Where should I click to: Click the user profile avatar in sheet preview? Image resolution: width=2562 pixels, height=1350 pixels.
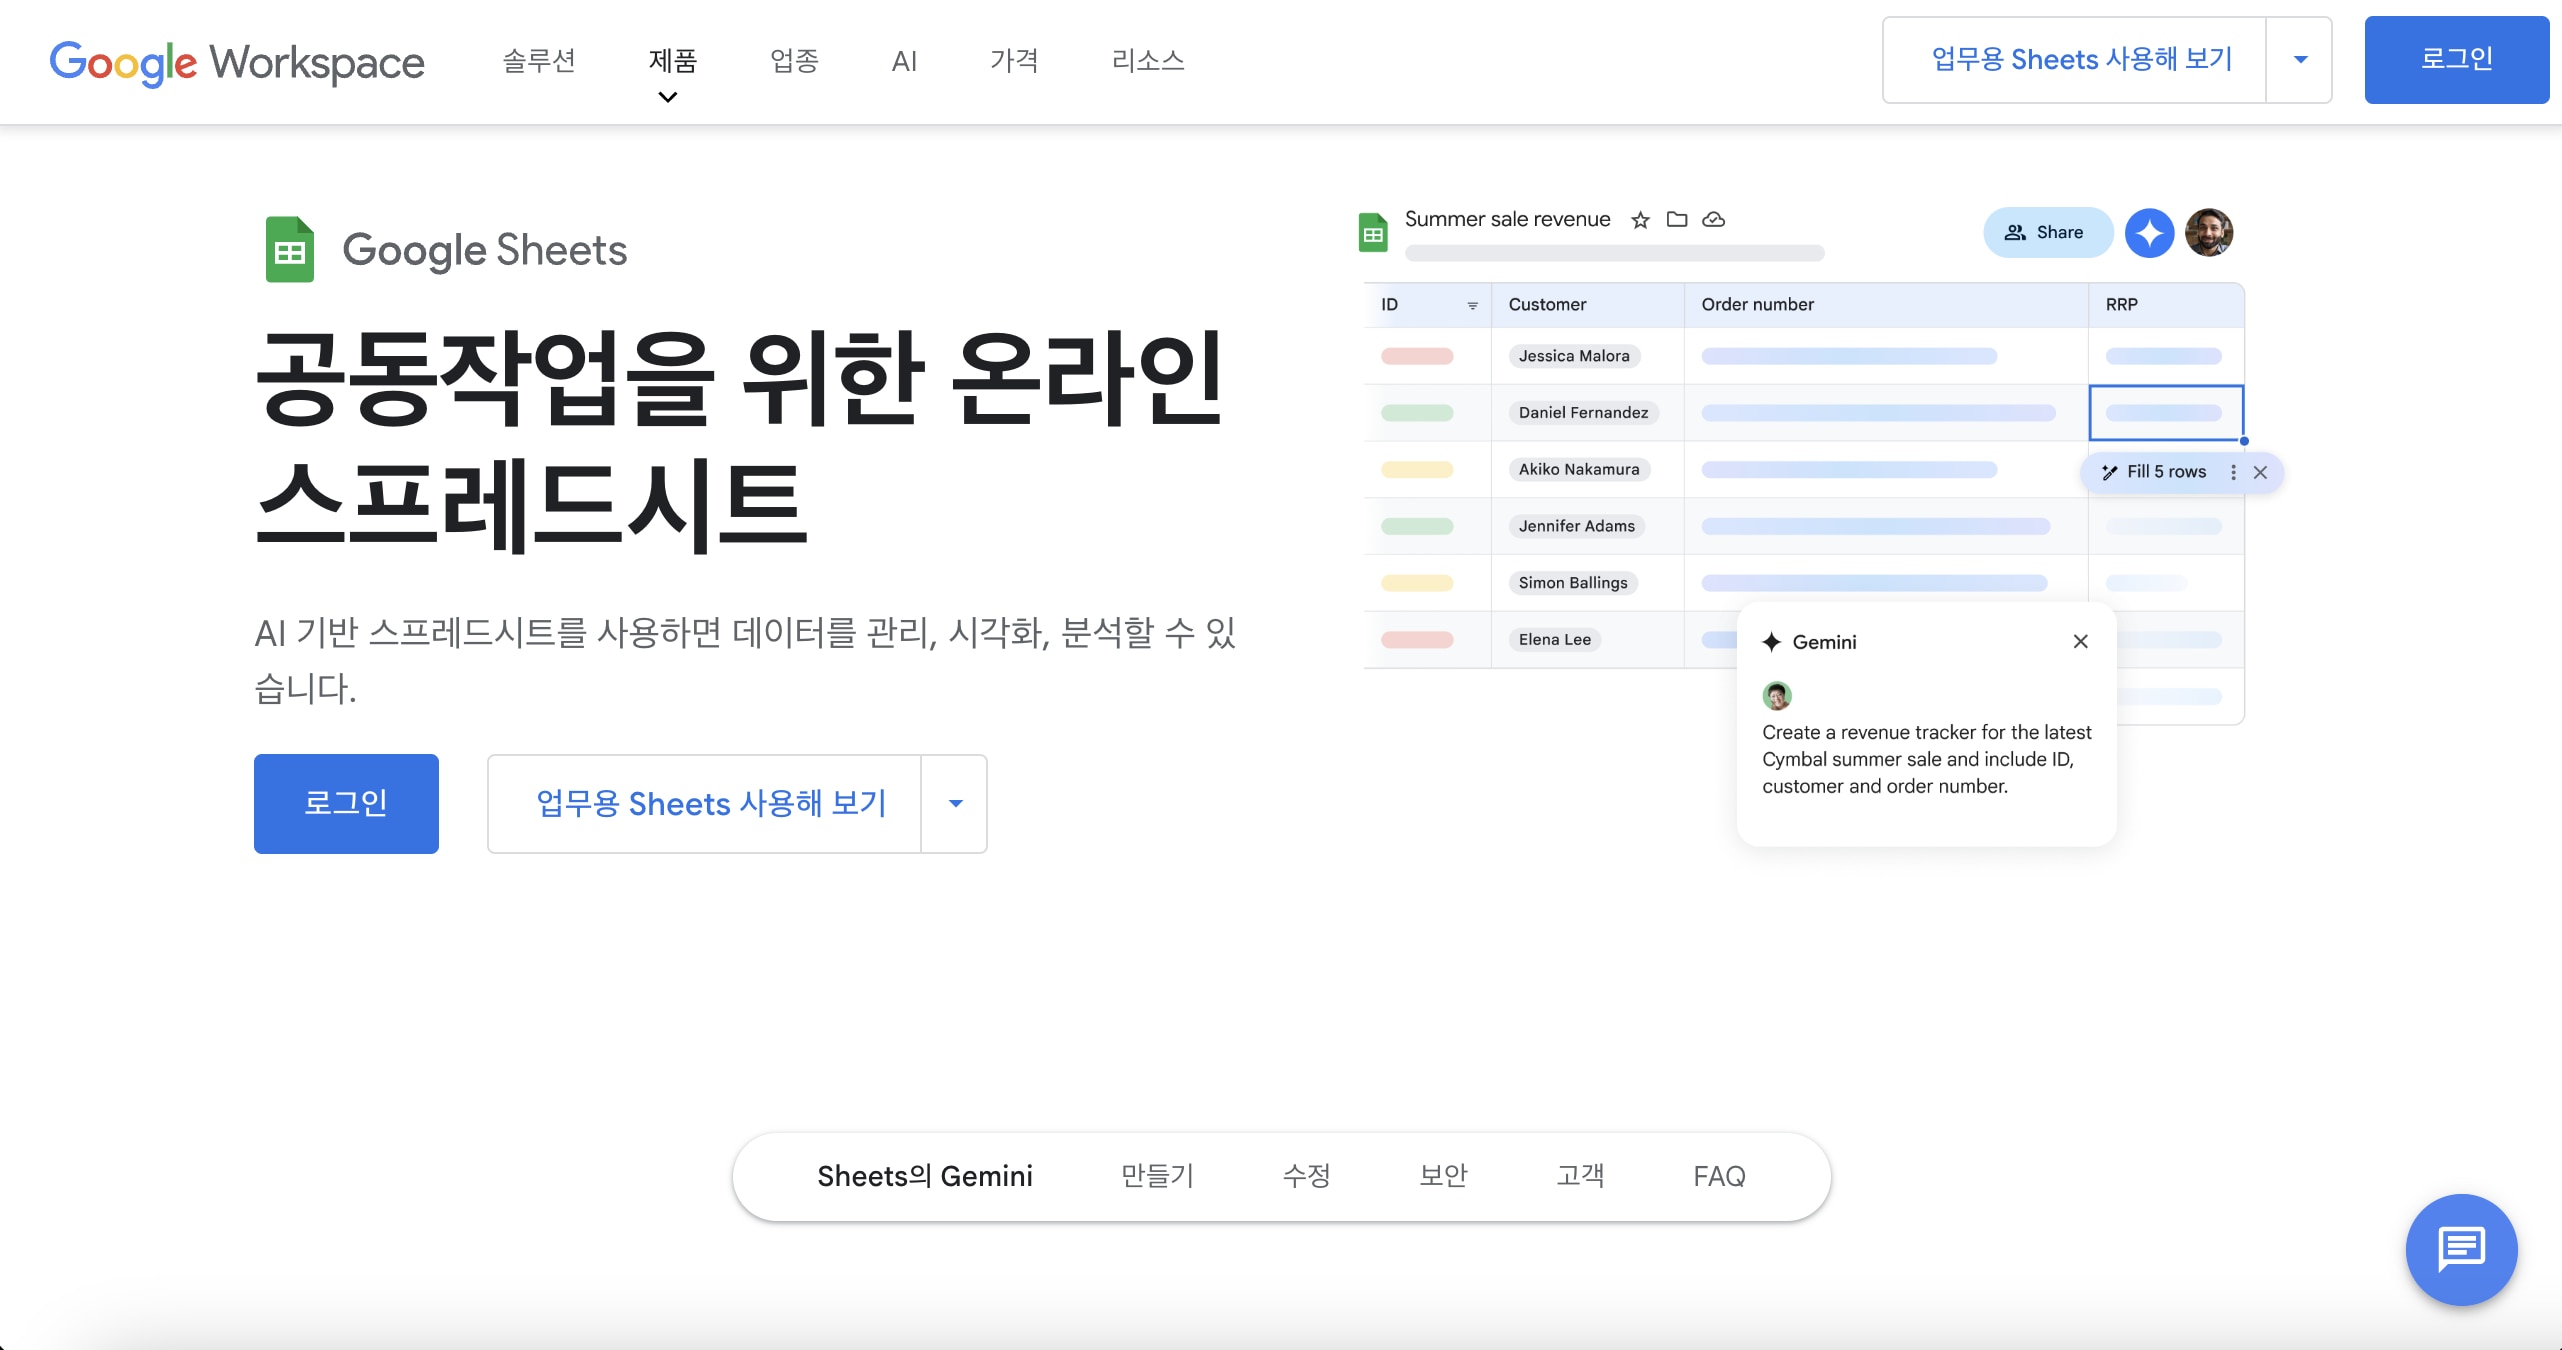coord(2209,233)
